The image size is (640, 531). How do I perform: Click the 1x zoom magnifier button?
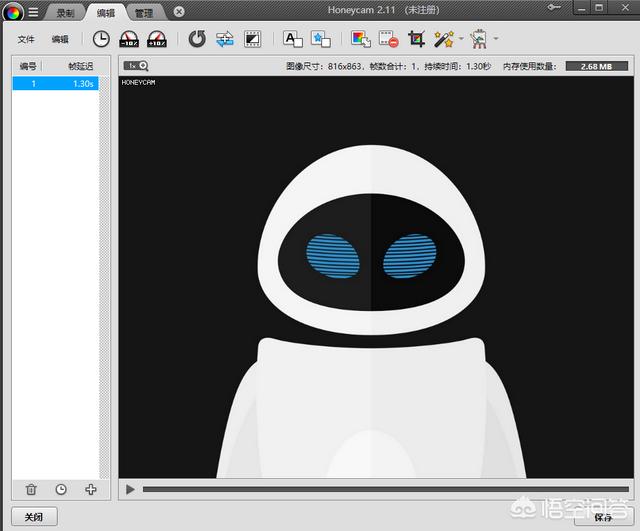pos(136,65)
